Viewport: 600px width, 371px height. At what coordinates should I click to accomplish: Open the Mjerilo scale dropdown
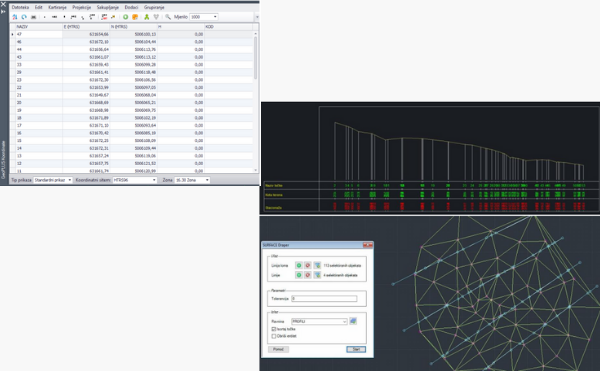(204, 17)
